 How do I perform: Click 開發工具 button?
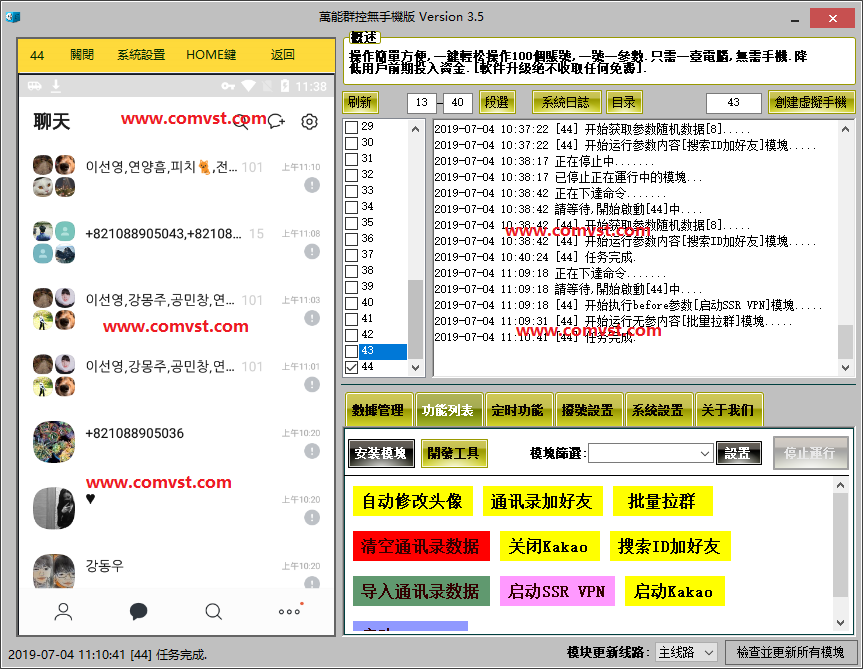(x=454, y=453)
